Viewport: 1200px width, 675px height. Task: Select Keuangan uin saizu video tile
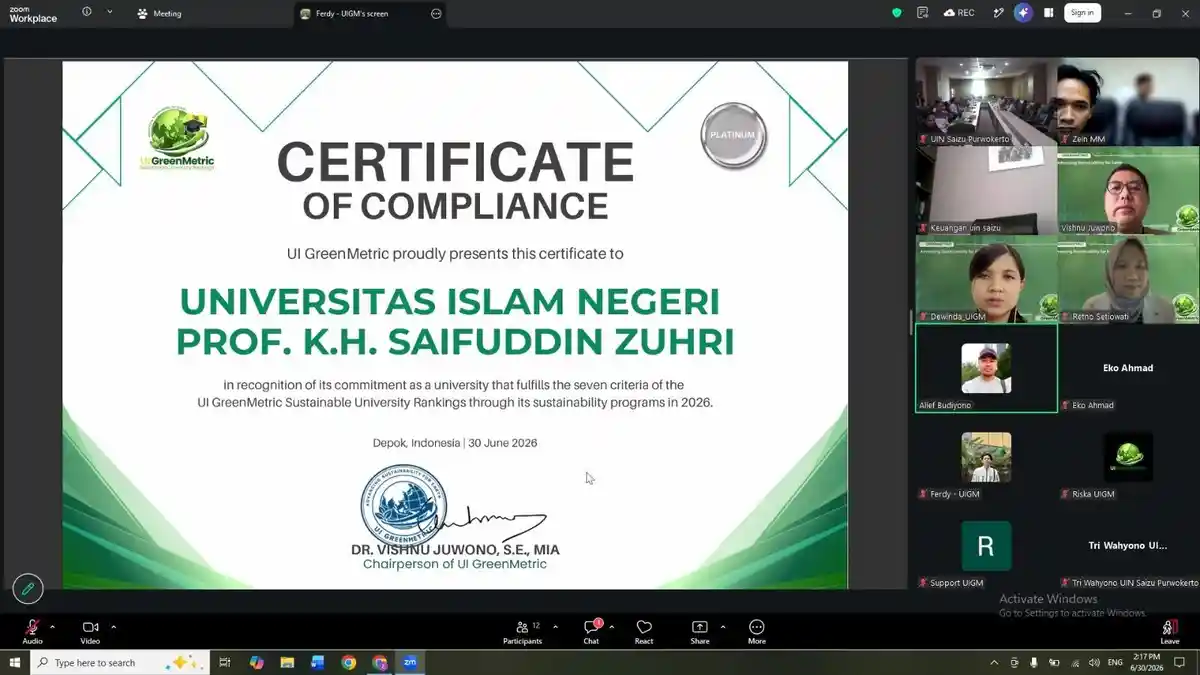pyautogui.click(x=986, y=190)
